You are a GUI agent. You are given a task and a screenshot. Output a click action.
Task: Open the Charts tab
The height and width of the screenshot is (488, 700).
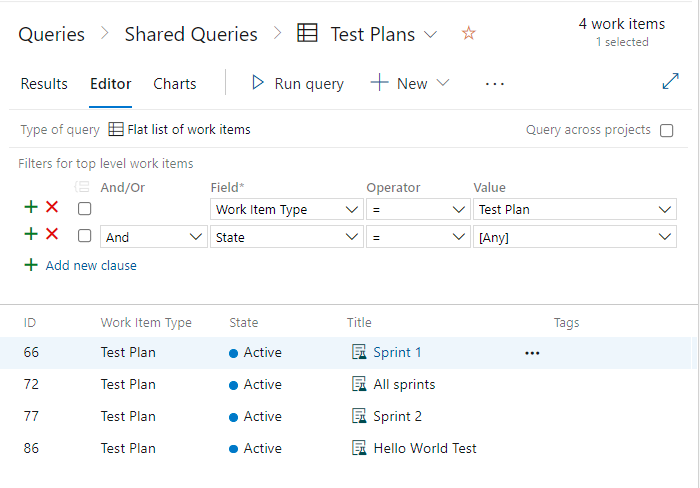tap(174, 84)
